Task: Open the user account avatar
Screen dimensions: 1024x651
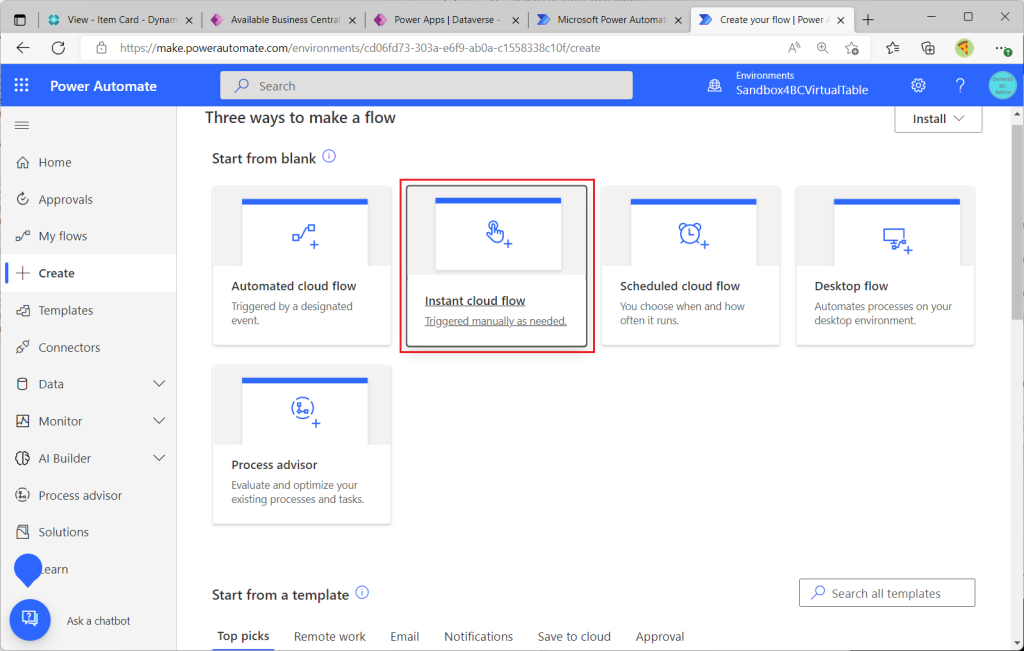Action: 1002,86
